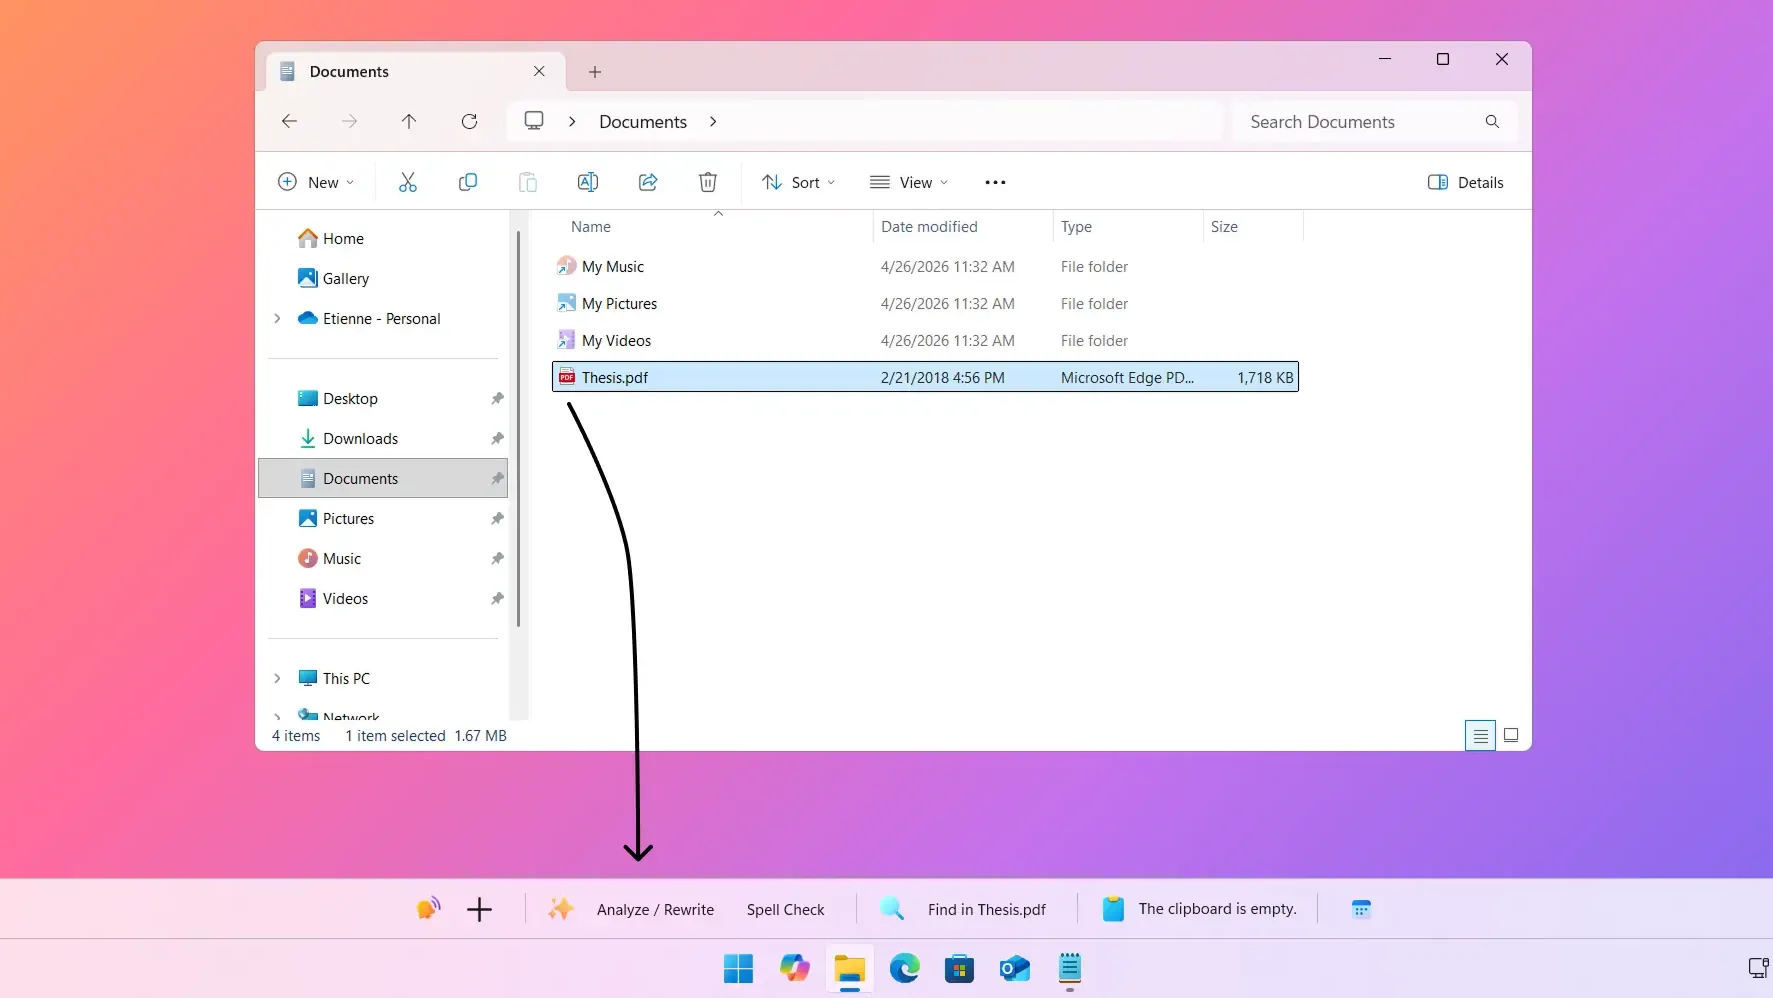Click the leftmost orange icon in bottom bar
The image size is (1773, 998).
coord(428,908)
